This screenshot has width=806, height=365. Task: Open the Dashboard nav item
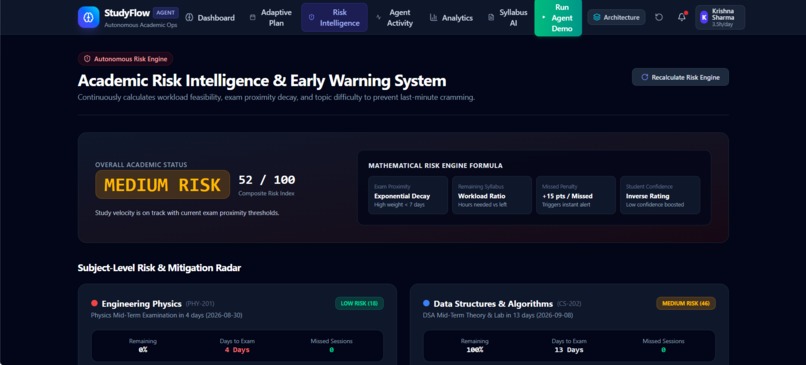[210, 17]
